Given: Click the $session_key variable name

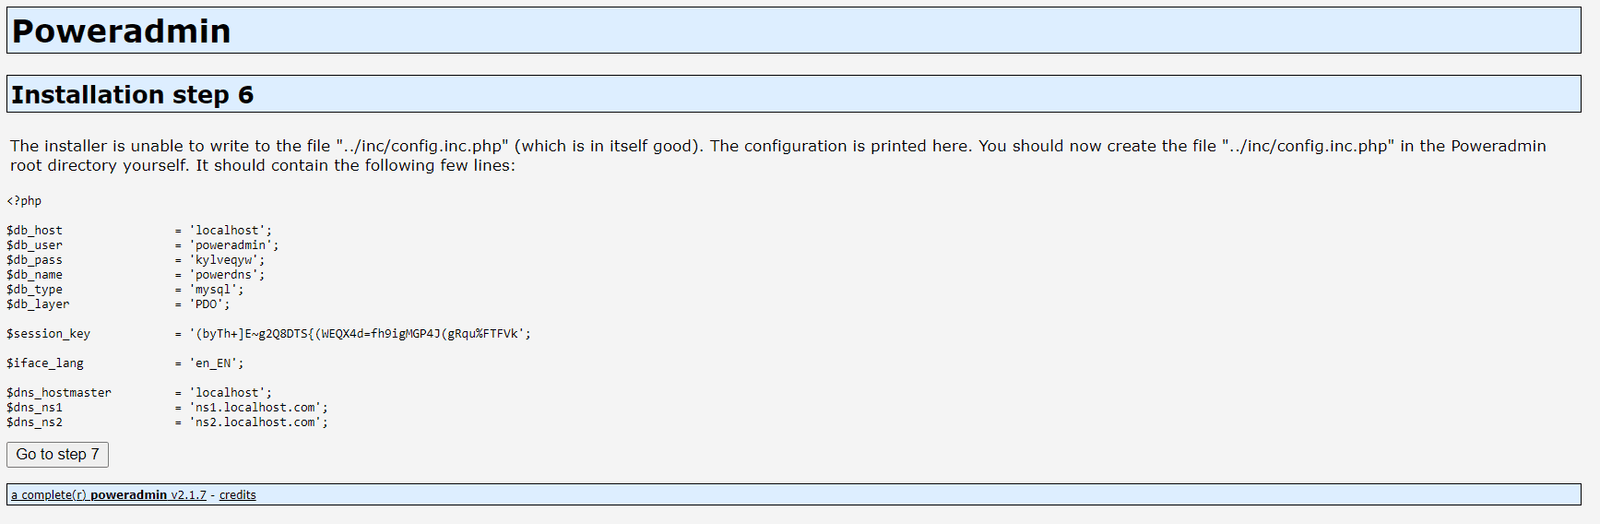Looking at the screenshot, I should point(48,334).
